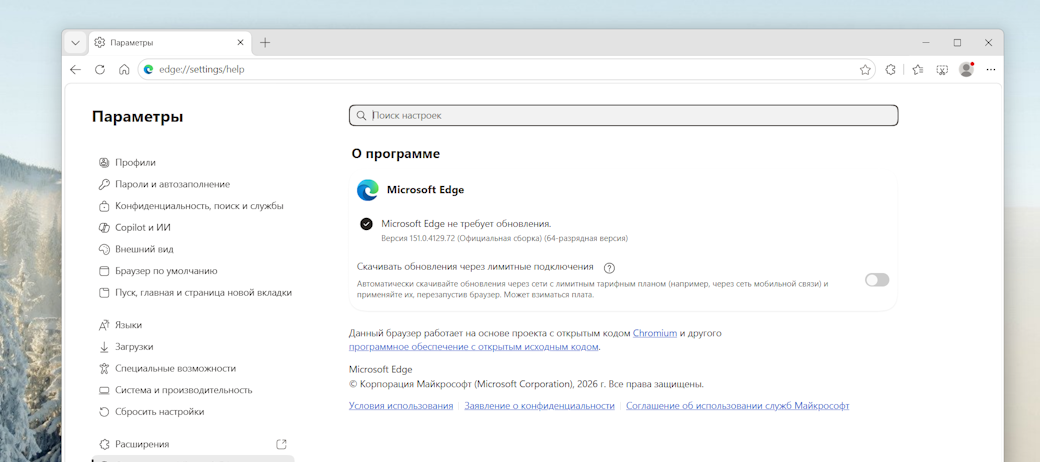Click the external link icon beside Расширения

click(281, 444)
